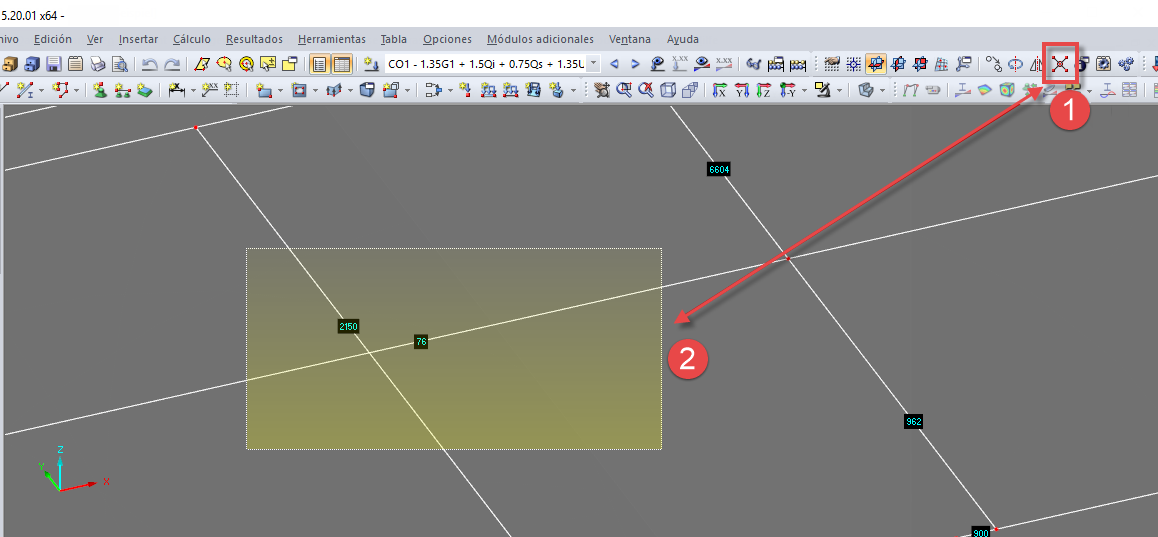Undo the last action
Screen dimensions: 1158x537
click(x=150, y=64)
